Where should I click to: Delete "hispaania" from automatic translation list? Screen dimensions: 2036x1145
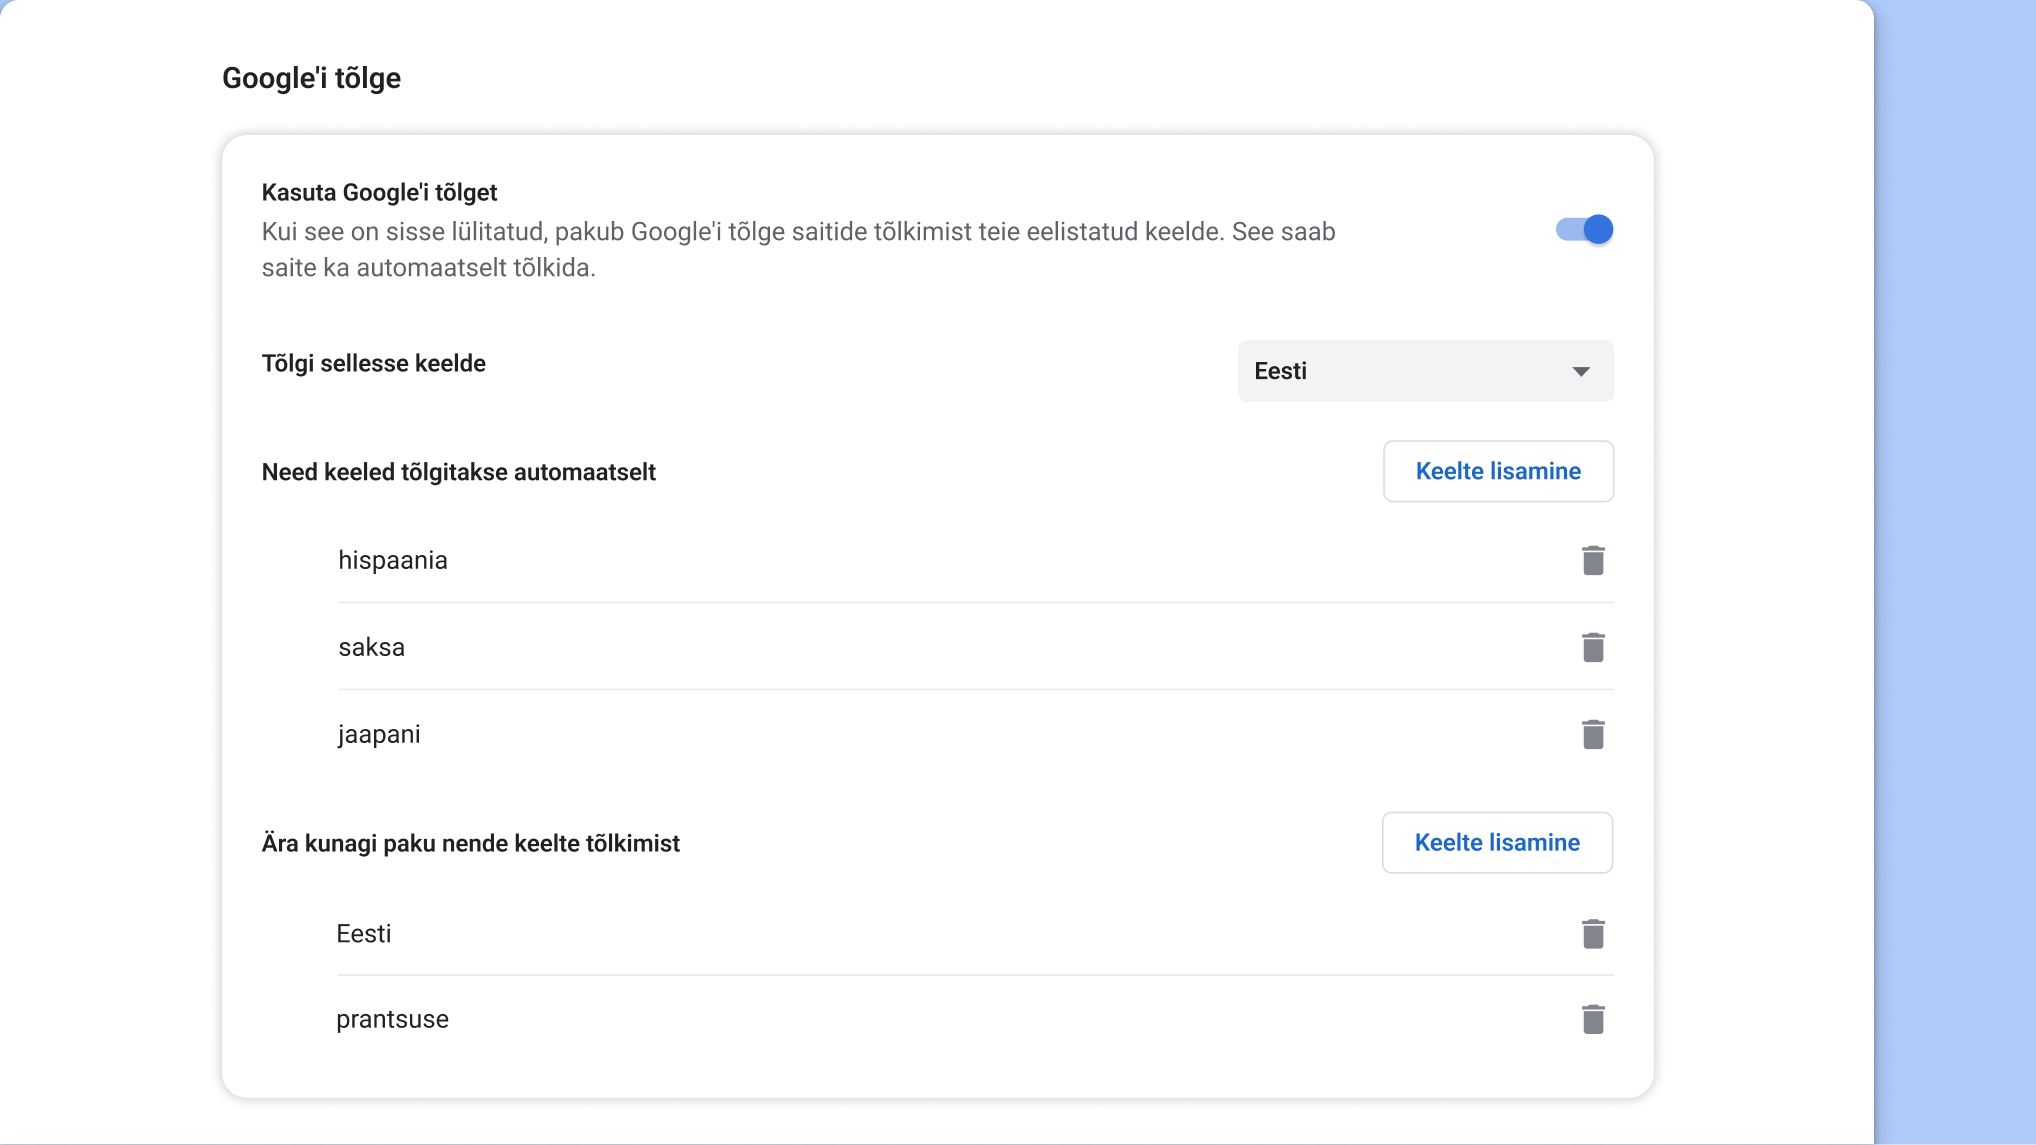pos(1593,560)
